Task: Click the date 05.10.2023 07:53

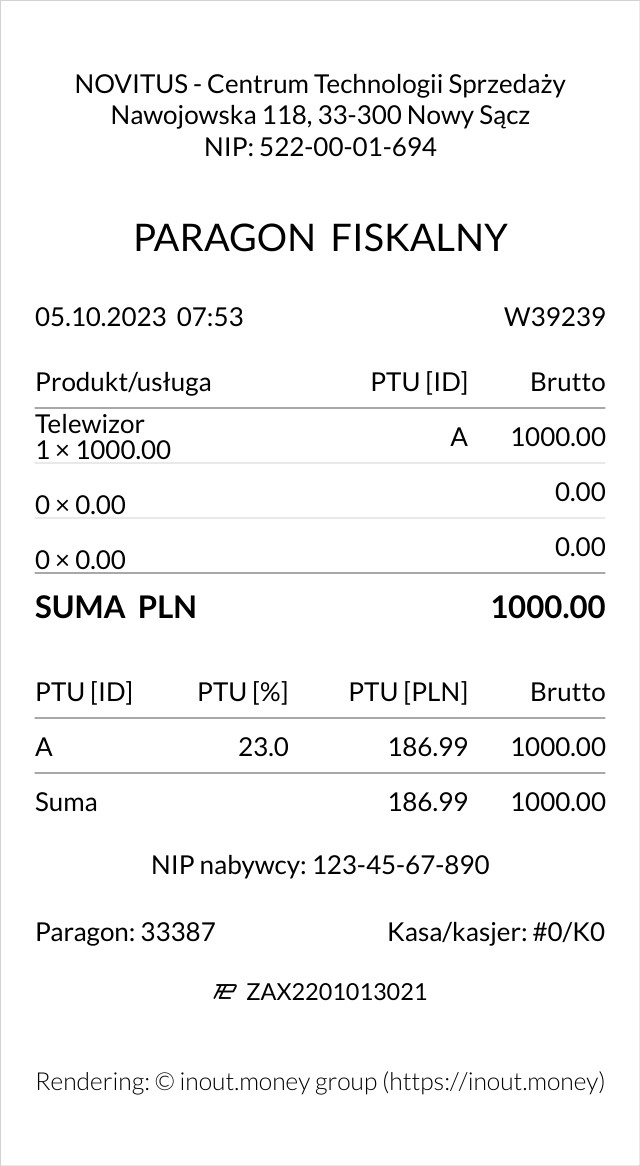Action: tap(139, 317)
